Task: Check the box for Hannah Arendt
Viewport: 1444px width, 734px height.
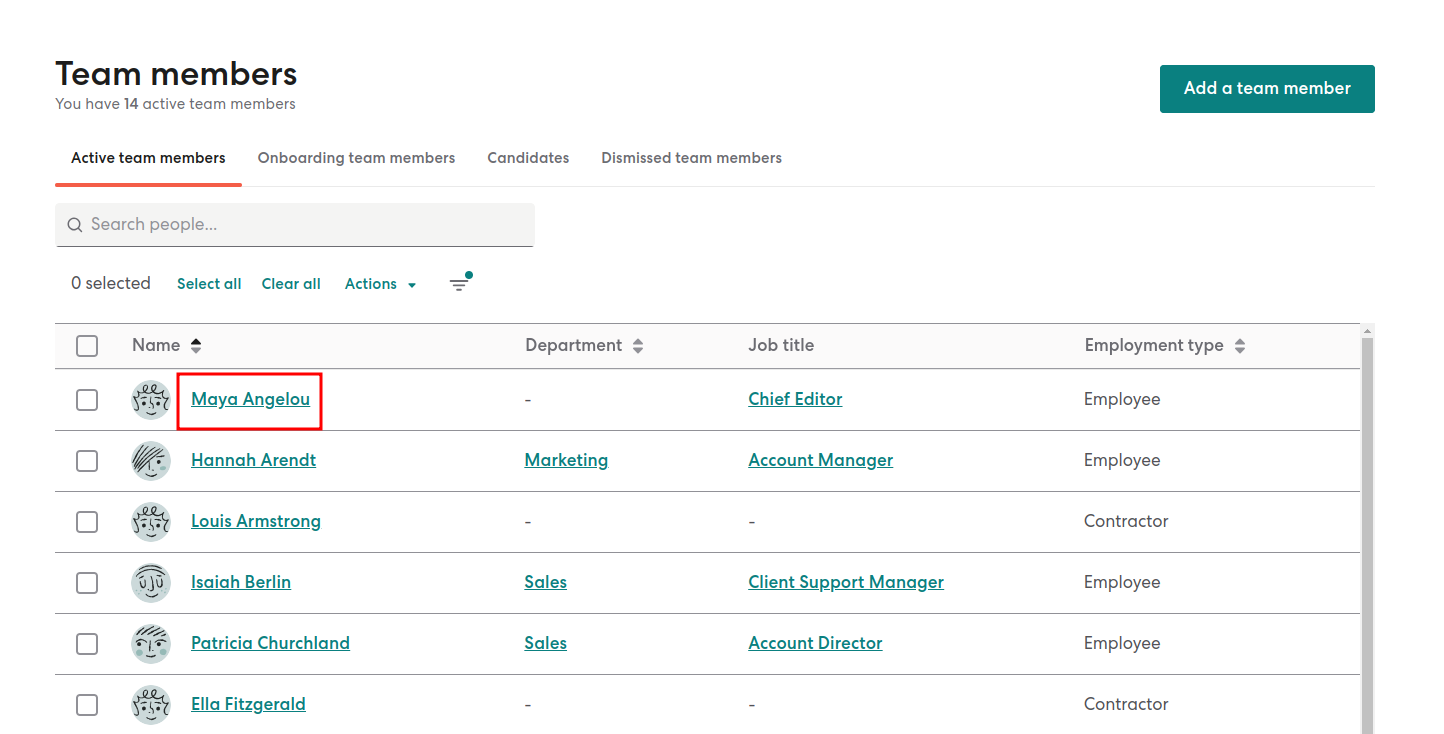Action: 87,461
